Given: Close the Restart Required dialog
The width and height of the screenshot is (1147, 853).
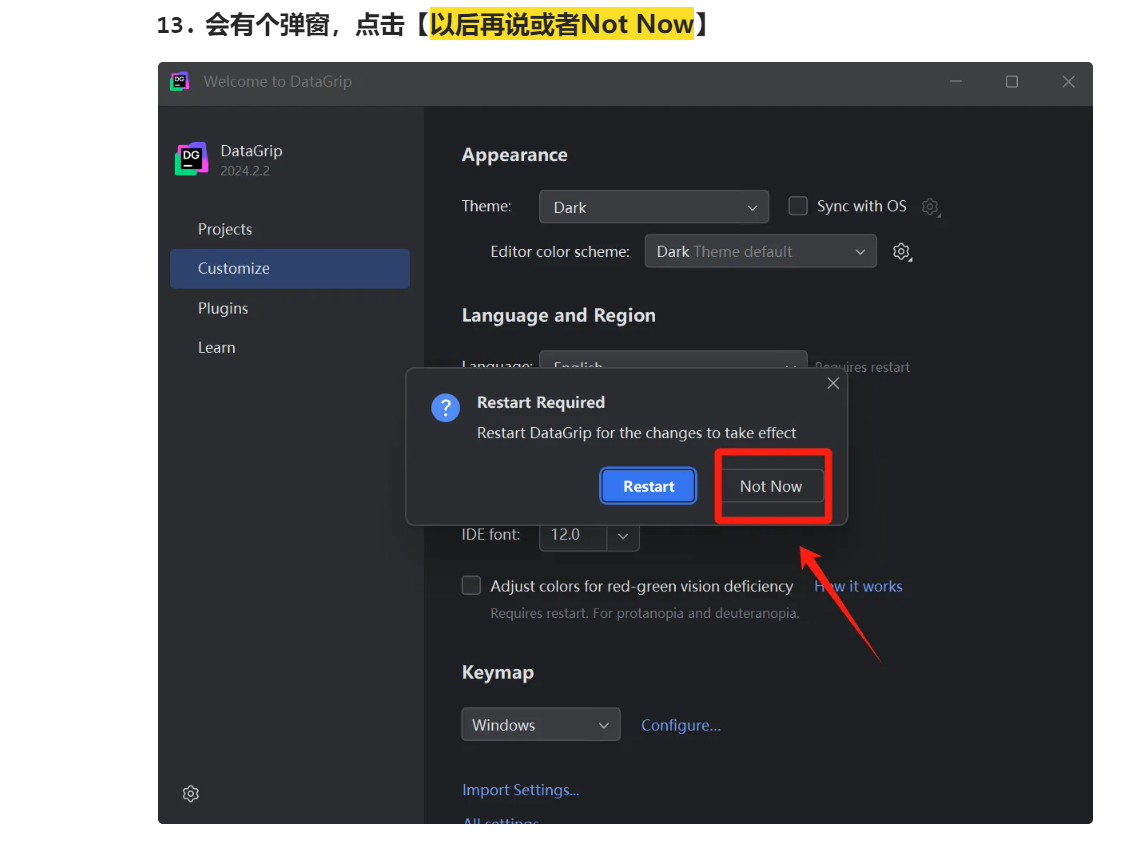Looking at the screenshot, I should [832, 383].
